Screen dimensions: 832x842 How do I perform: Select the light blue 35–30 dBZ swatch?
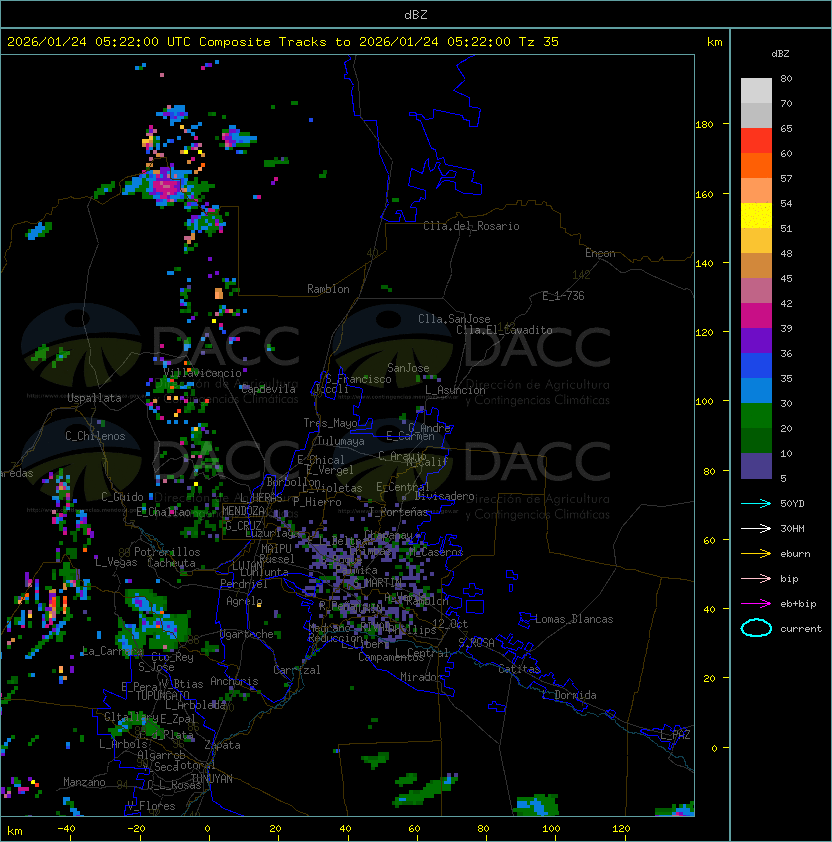(756, 390)
